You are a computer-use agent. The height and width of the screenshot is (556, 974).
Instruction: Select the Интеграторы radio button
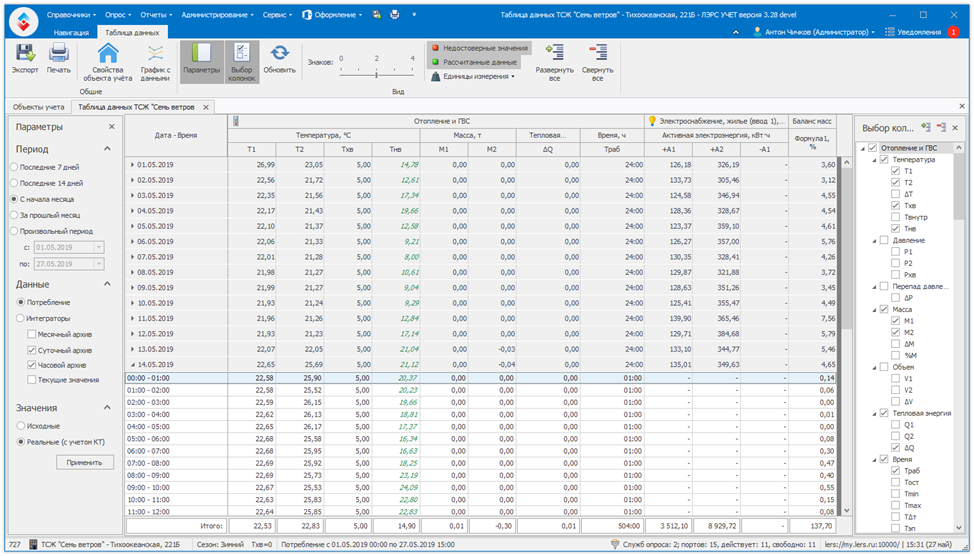click(20, 318)
